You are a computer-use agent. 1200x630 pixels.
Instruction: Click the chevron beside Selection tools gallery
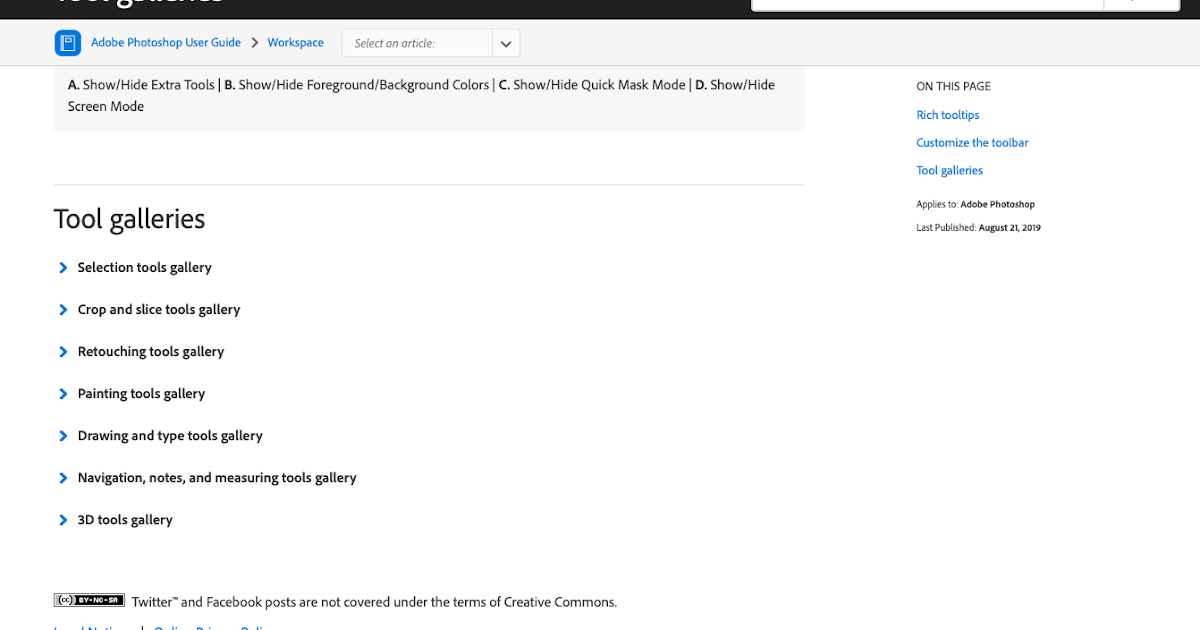click(x=63, y=268)
